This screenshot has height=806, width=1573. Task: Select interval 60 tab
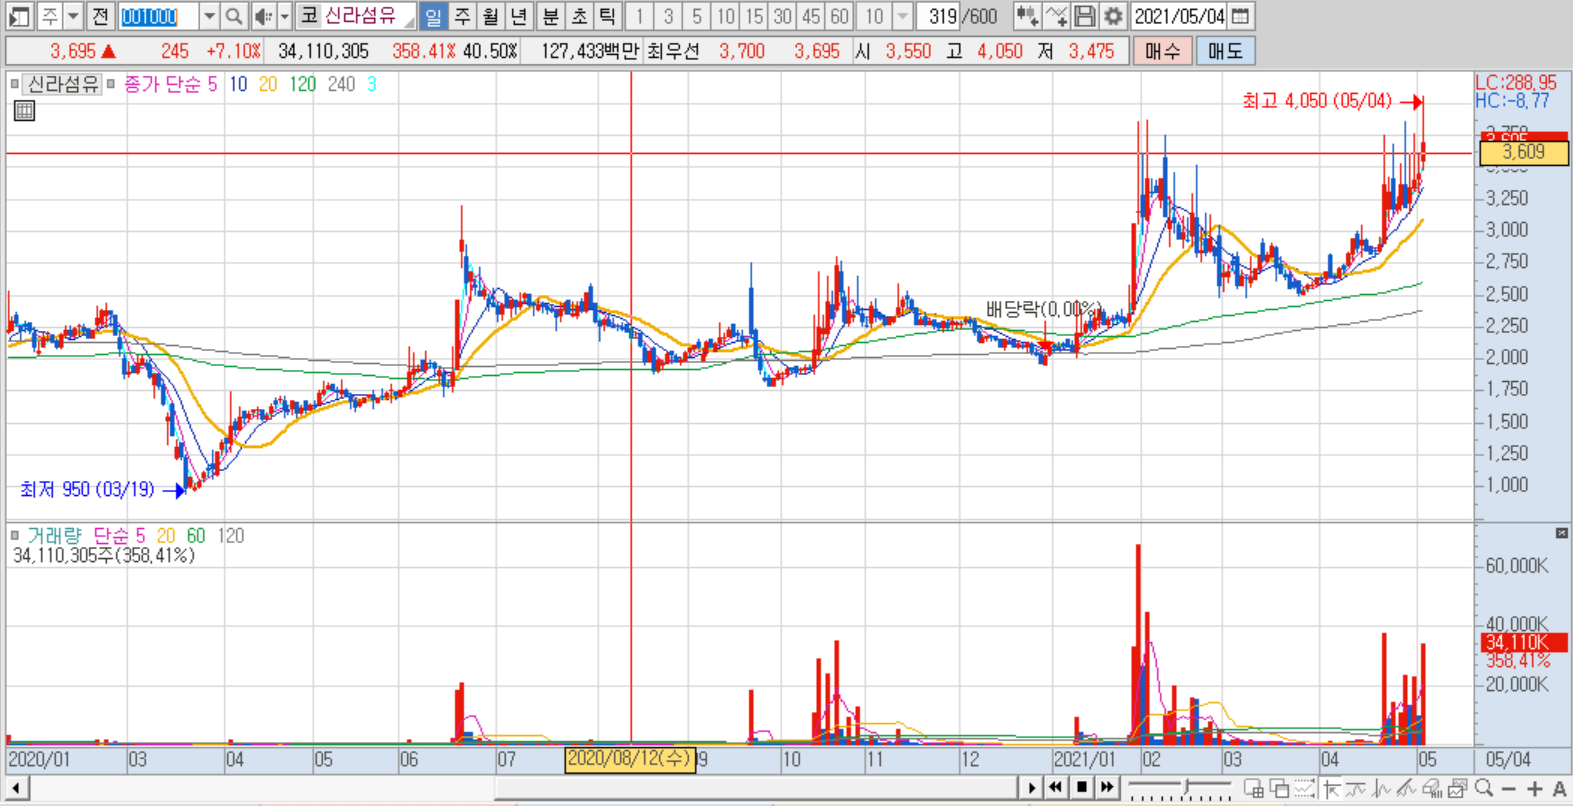[x=840, y=16]
